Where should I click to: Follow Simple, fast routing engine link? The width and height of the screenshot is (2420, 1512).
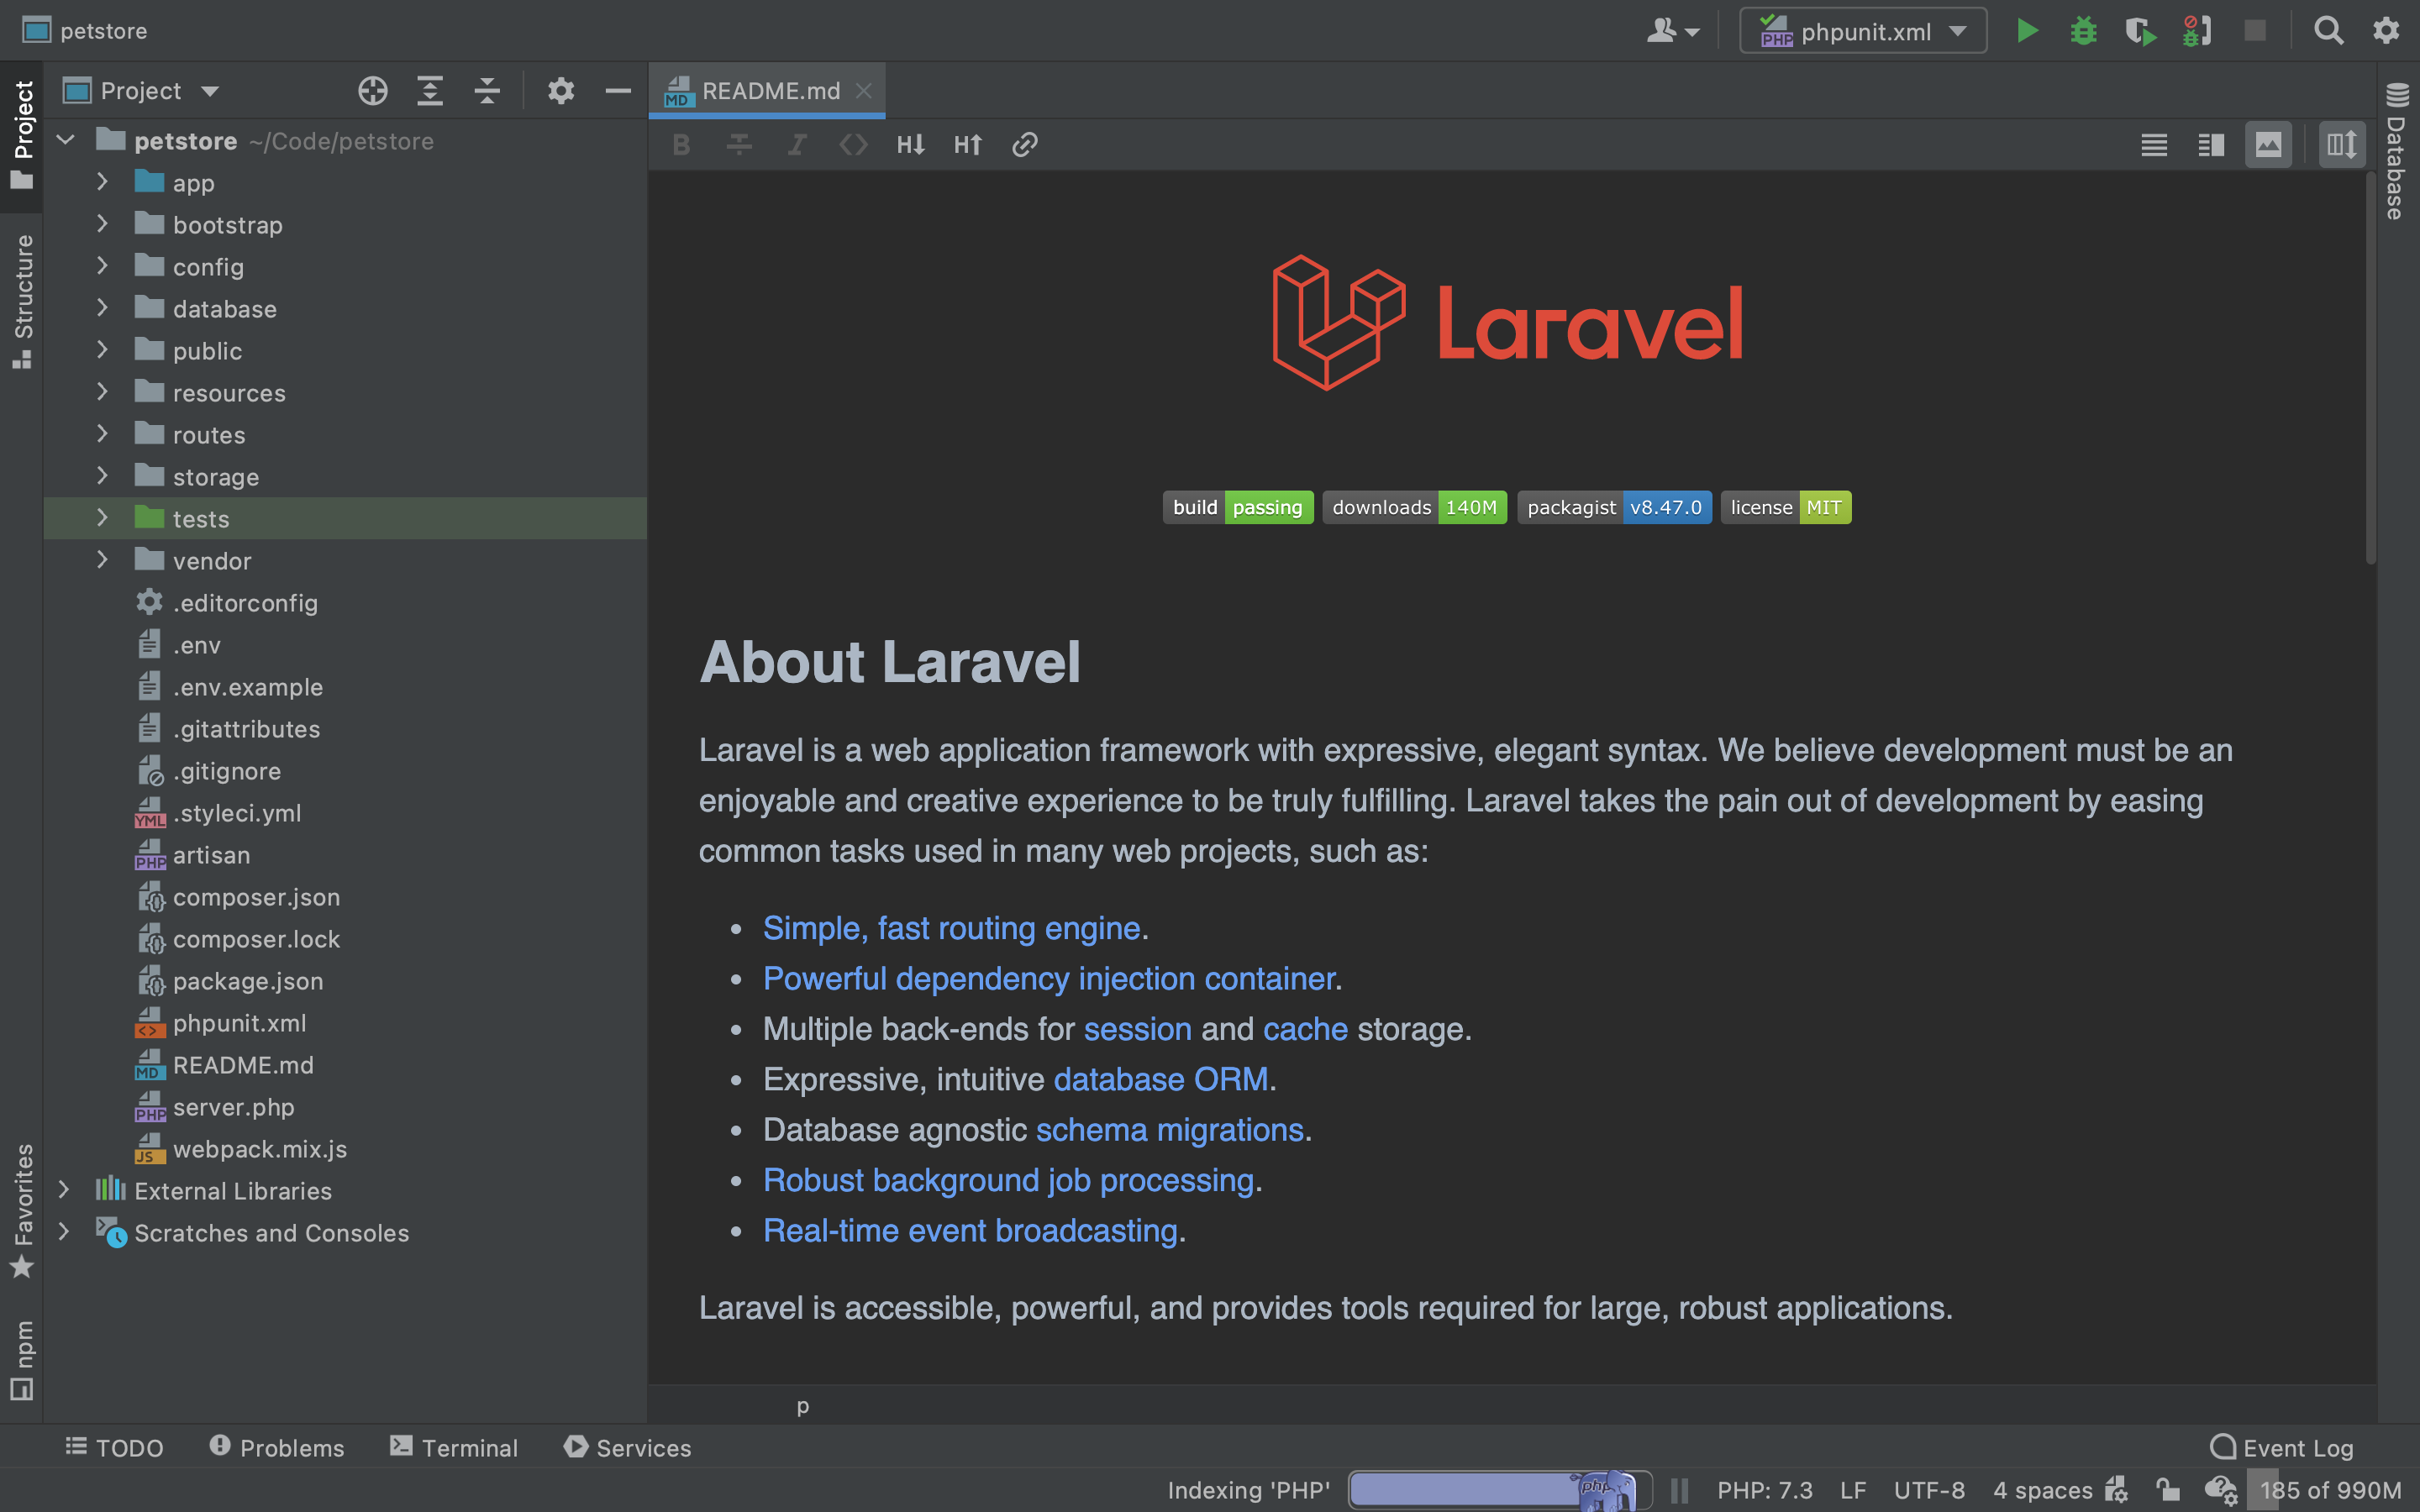point(951,928)
